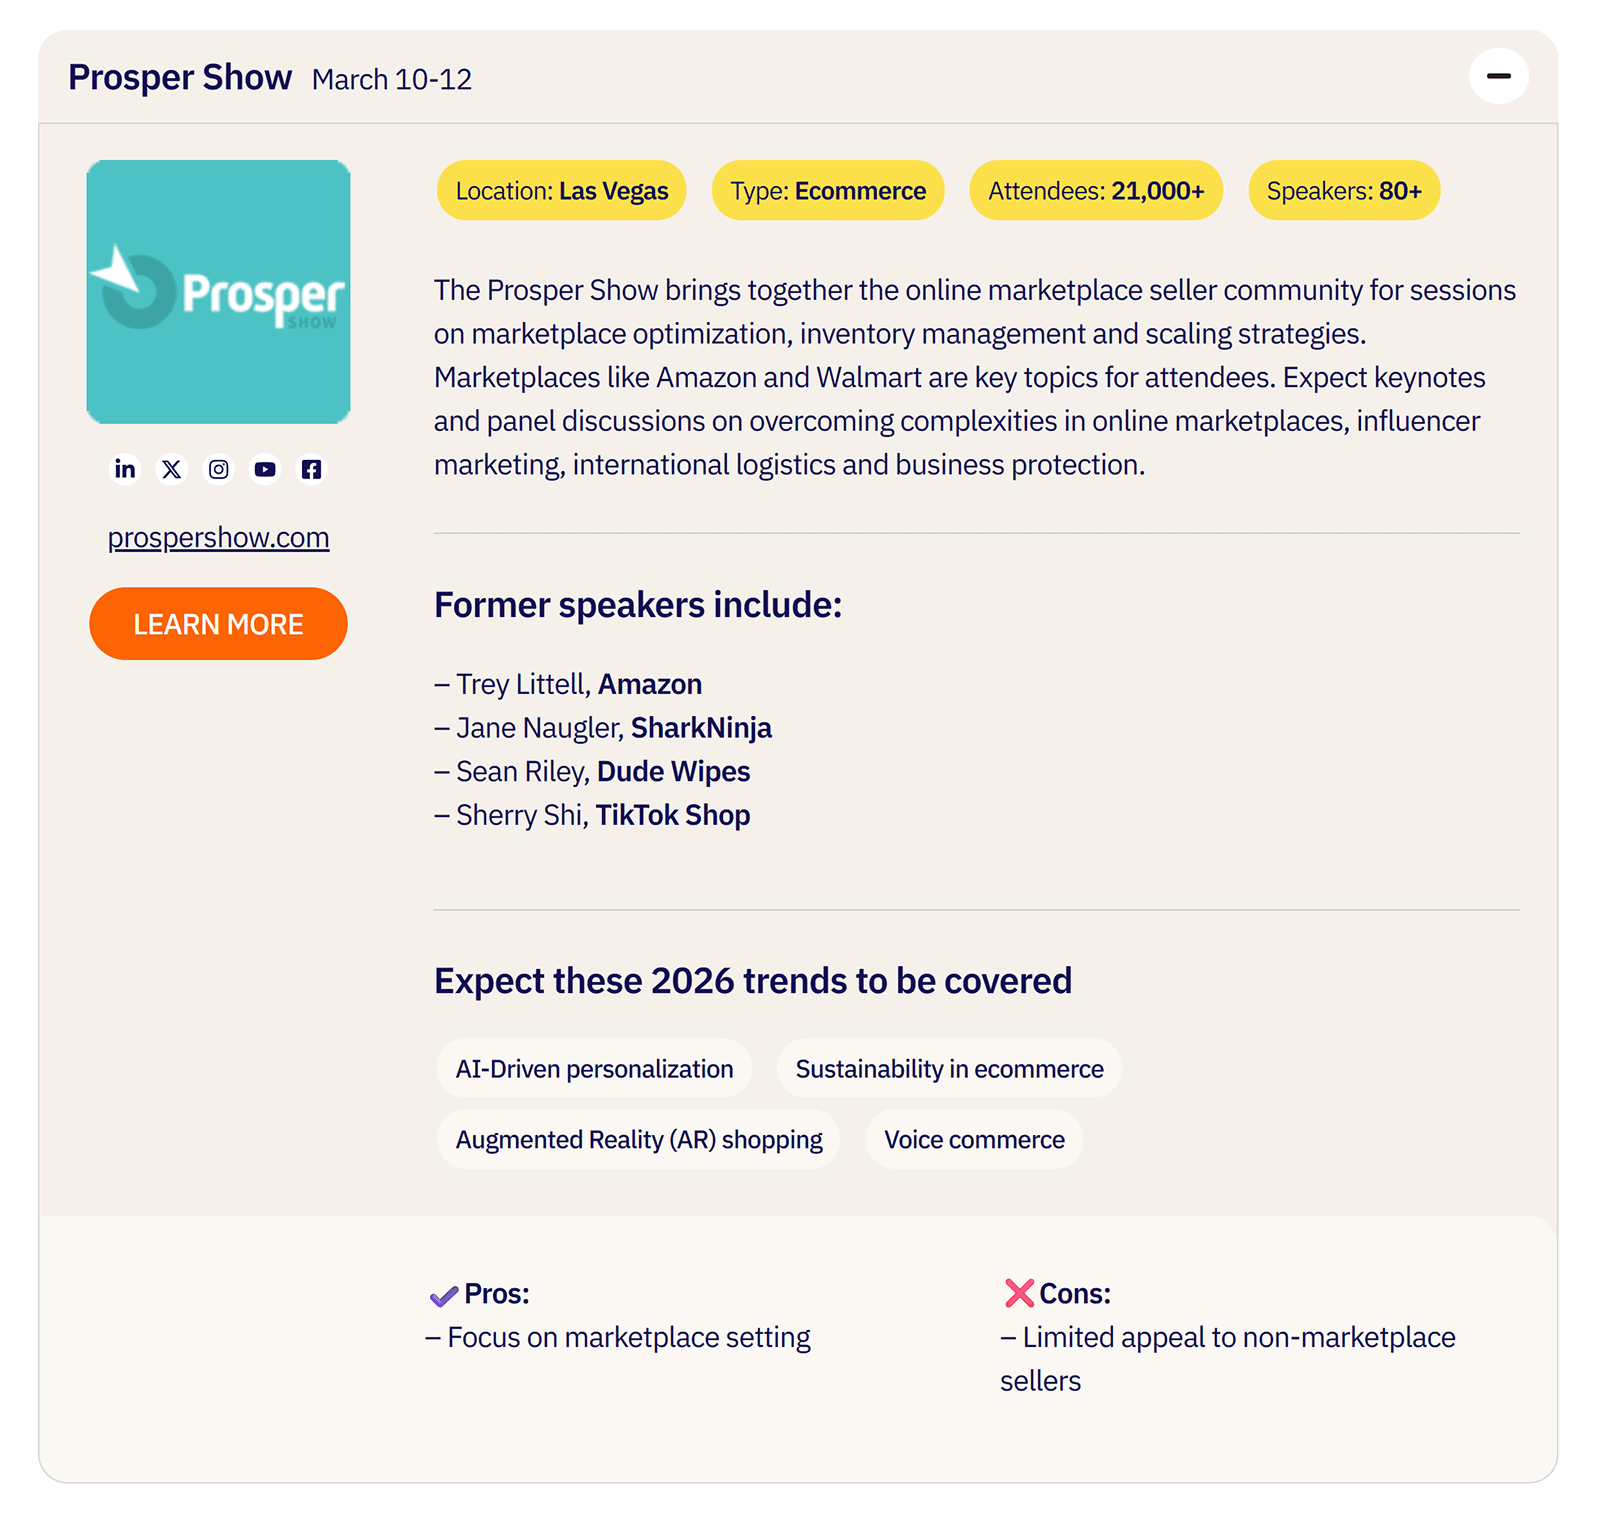Click the Type: Ecommerce pill
The image size is (1600, 1525).
[827, 190]
